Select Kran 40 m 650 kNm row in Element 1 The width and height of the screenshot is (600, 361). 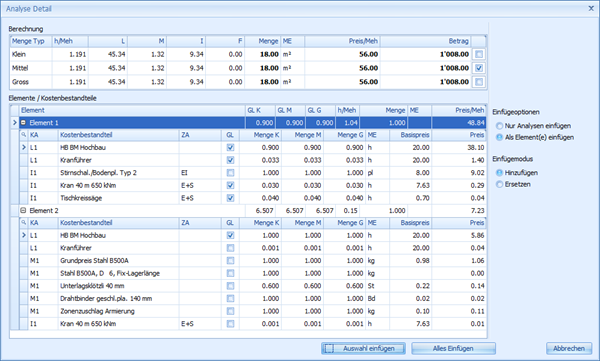(x=253, y=185)
